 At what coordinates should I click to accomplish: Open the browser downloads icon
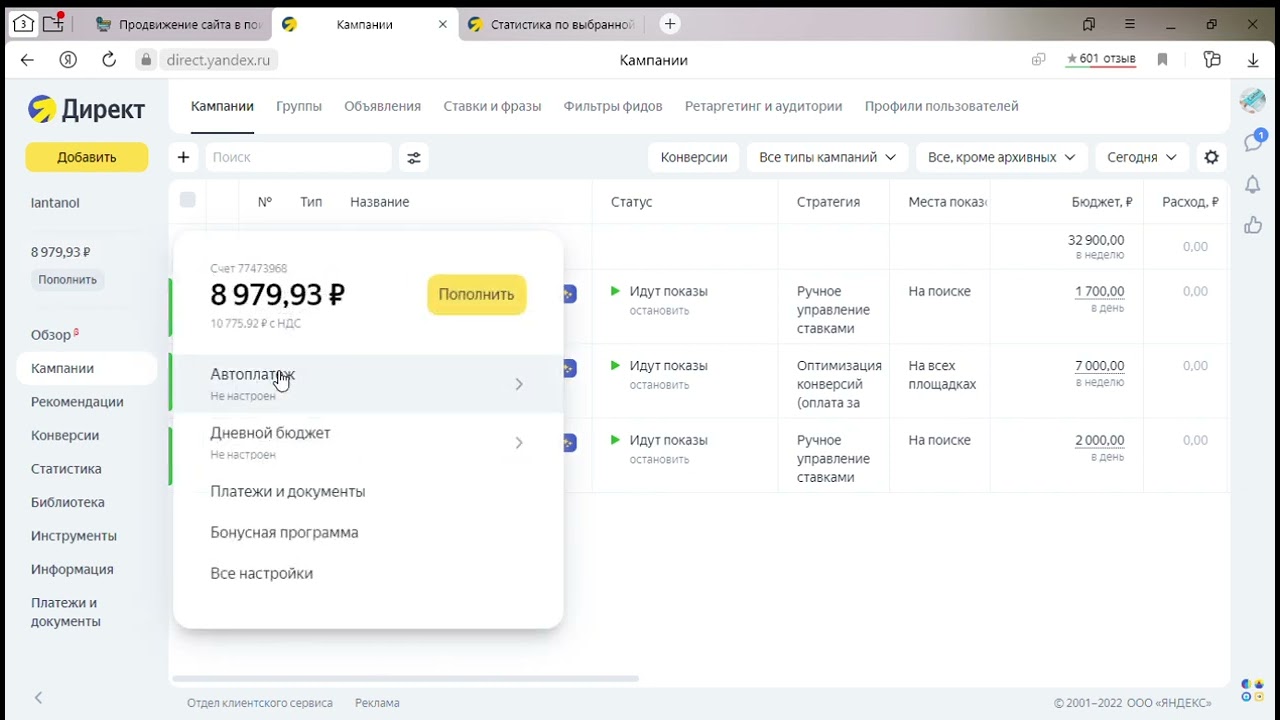[x=1253, y=60]
